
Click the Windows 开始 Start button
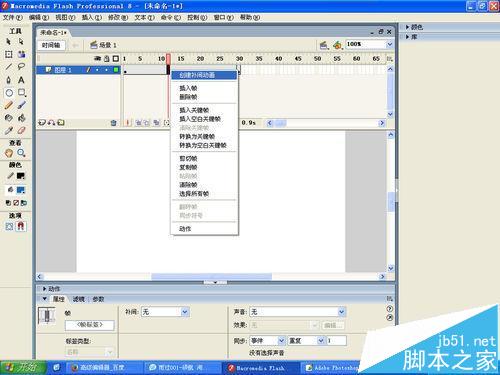coord(23,368)
